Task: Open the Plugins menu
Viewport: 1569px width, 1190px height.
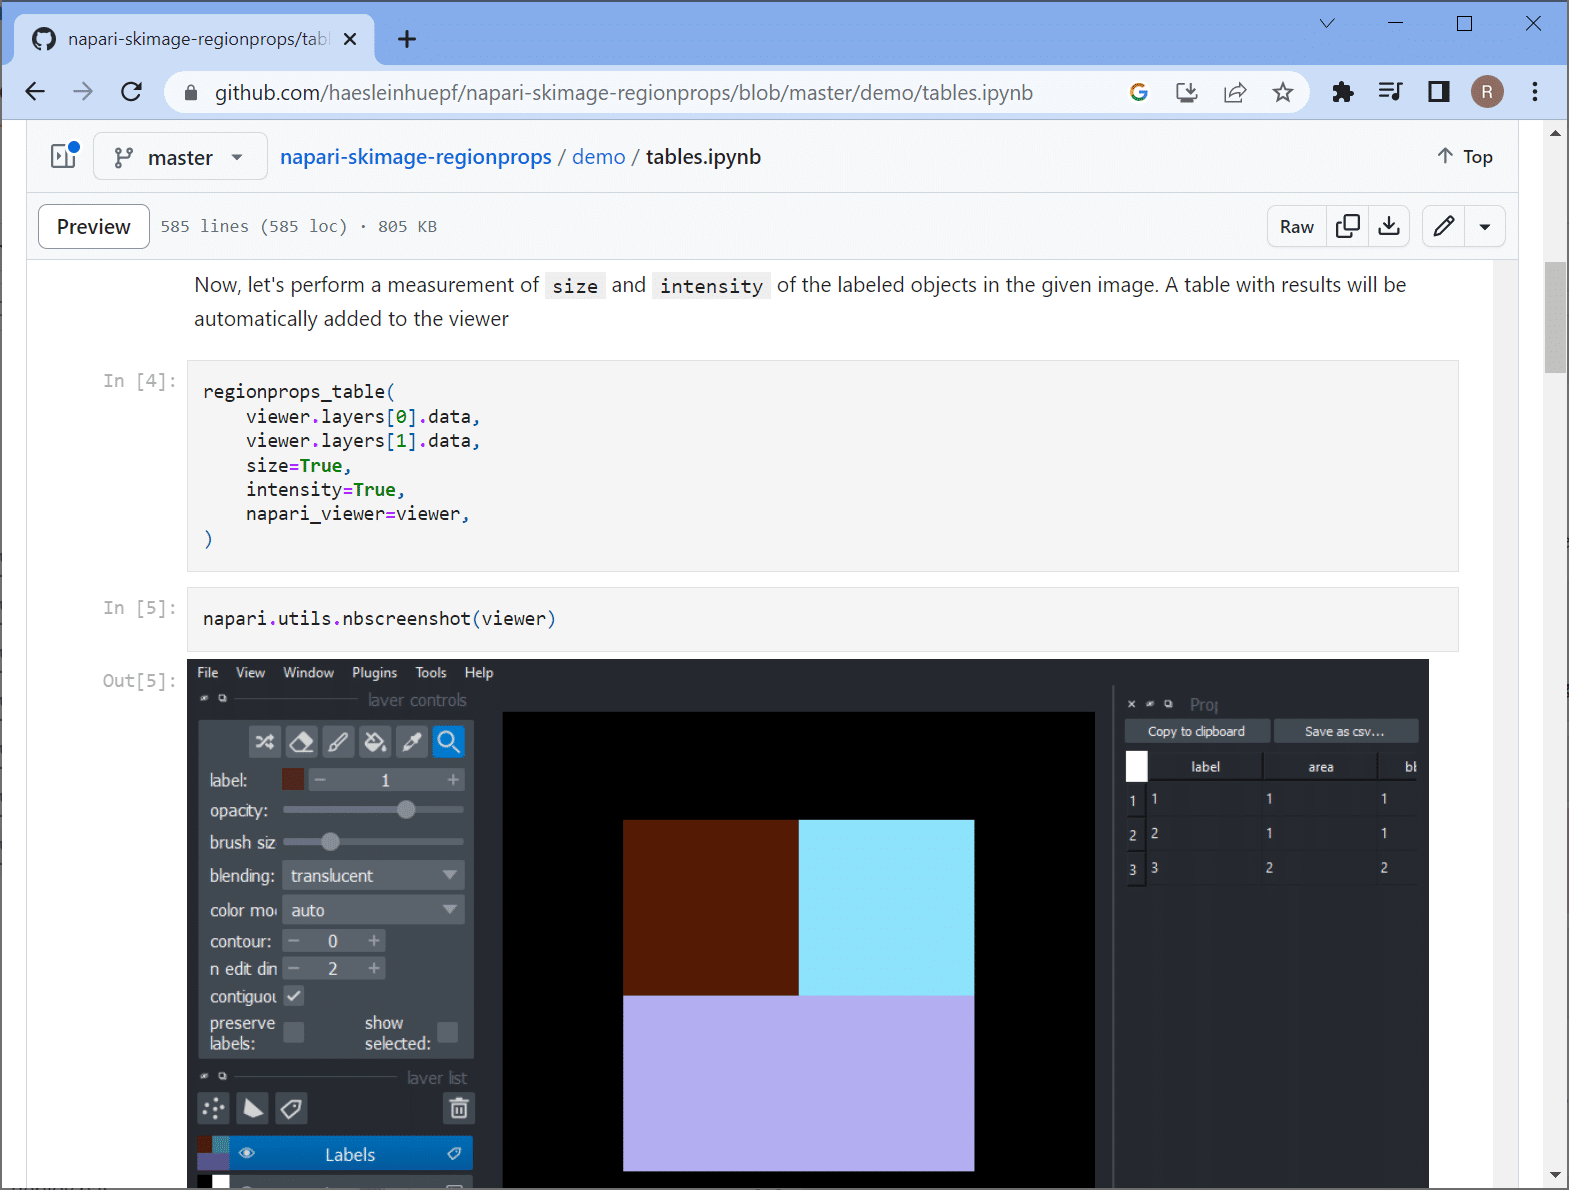Action: point(374,673)
